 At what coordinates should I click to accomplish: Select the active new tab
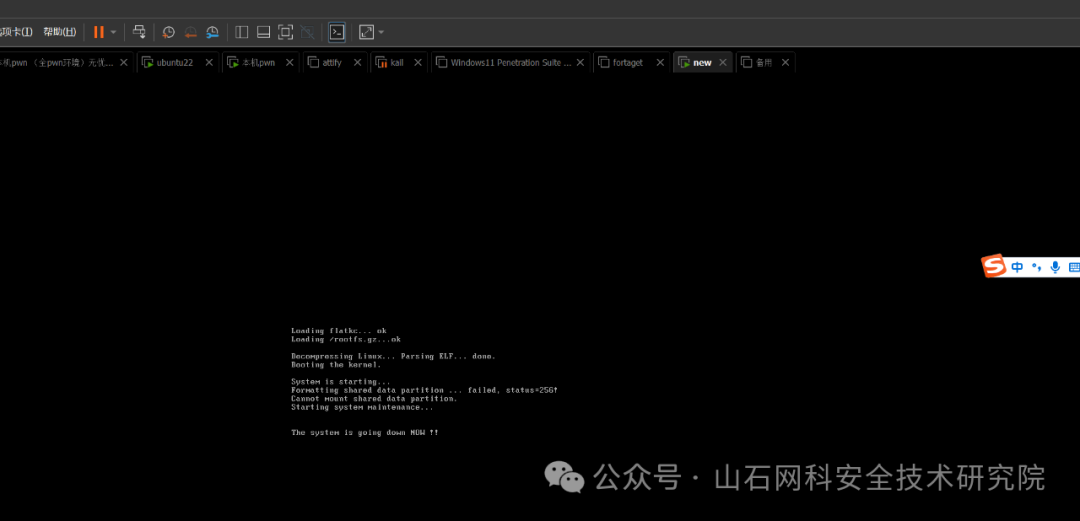tap(702, 63)
